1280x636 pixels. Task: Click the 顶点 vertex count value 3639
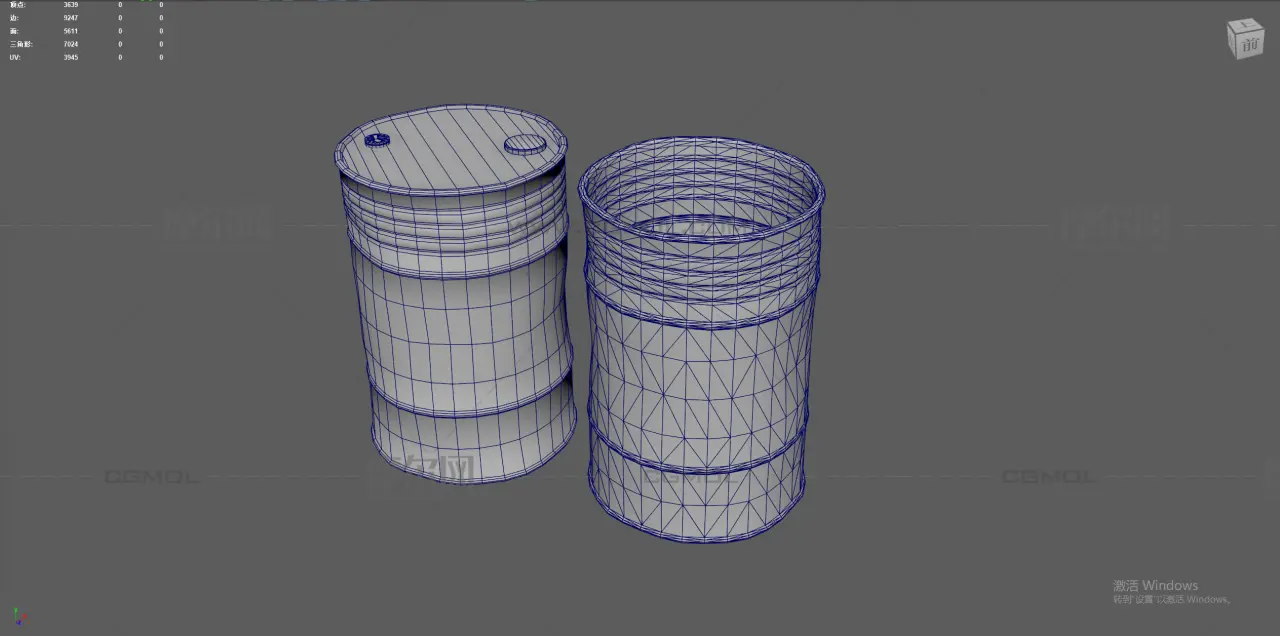tap(70, 5)
